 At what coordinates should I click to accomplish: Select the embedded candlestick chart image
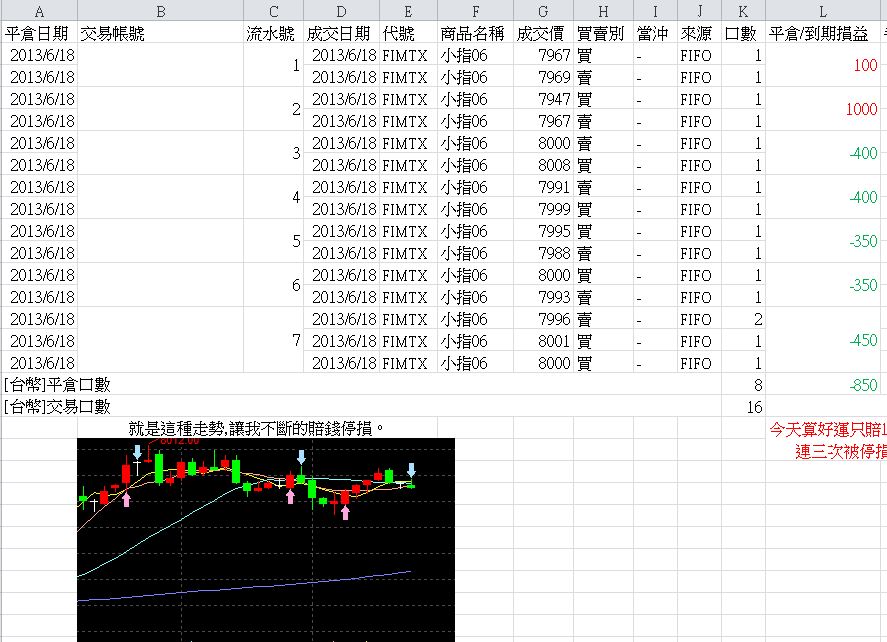[266, 540]
